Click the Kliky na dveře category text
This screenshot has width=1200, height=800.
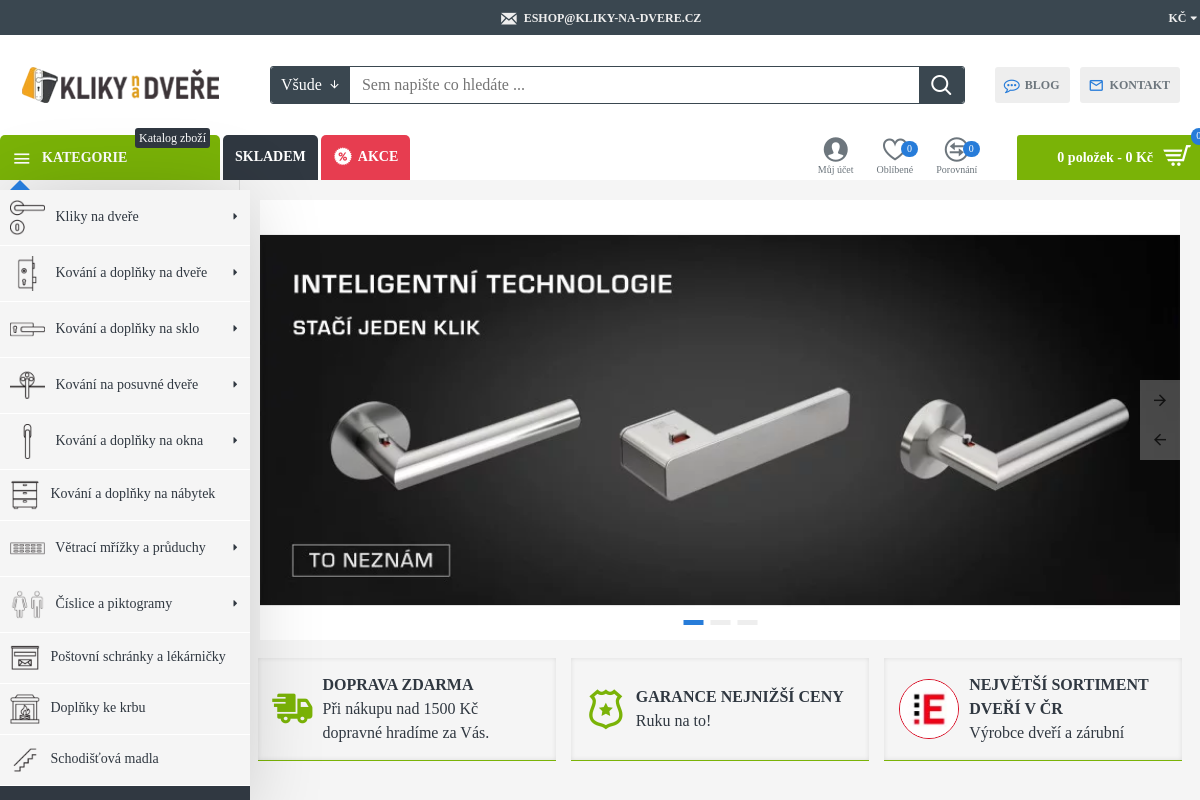(97, 217)
